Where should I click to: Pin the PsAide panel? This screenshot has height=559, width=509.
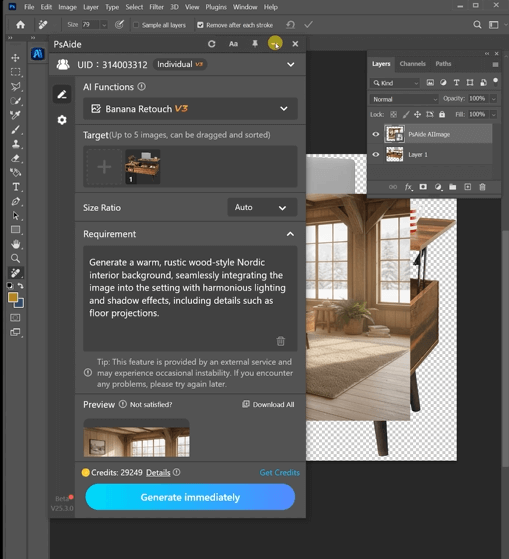[255, 43]
